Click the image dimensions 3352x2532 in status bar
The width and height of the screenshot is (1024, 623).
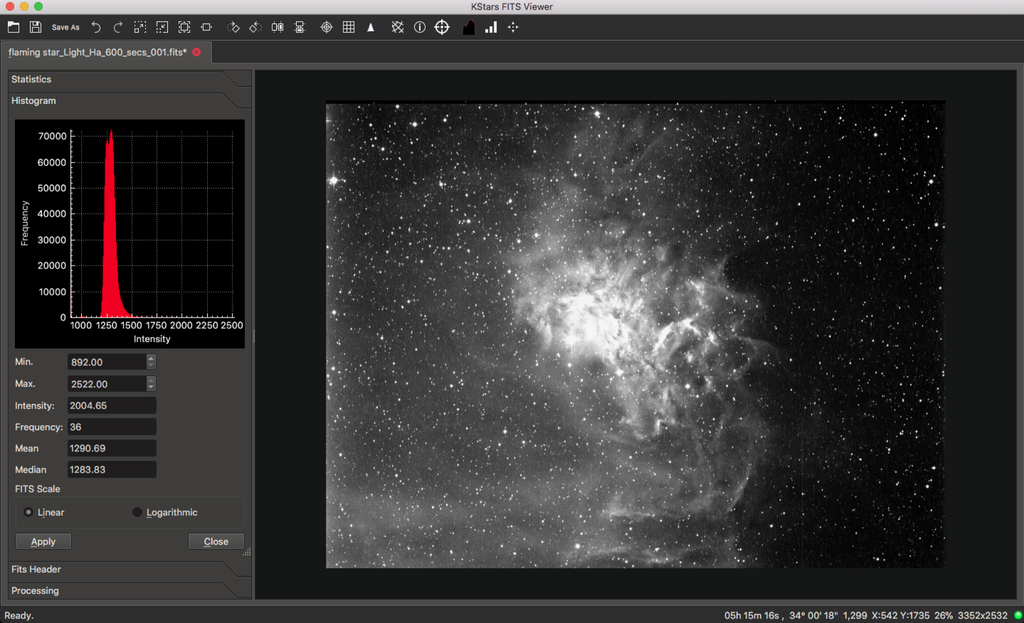982,615
